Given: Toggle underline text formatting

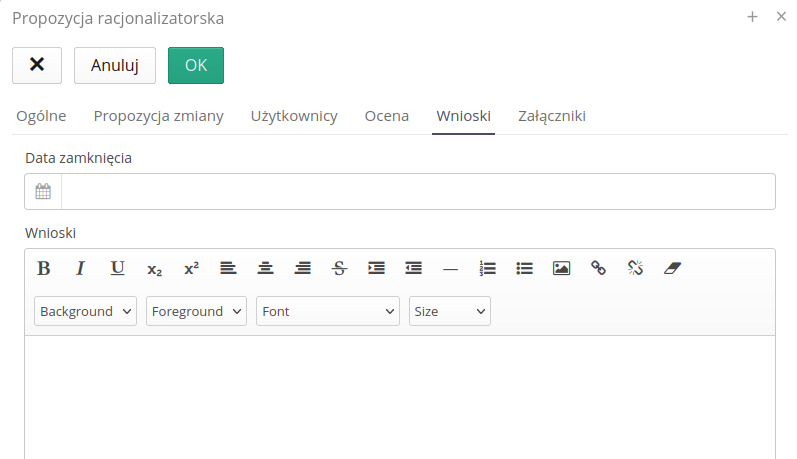Looking at the screenshot, I should pos(117,268).
